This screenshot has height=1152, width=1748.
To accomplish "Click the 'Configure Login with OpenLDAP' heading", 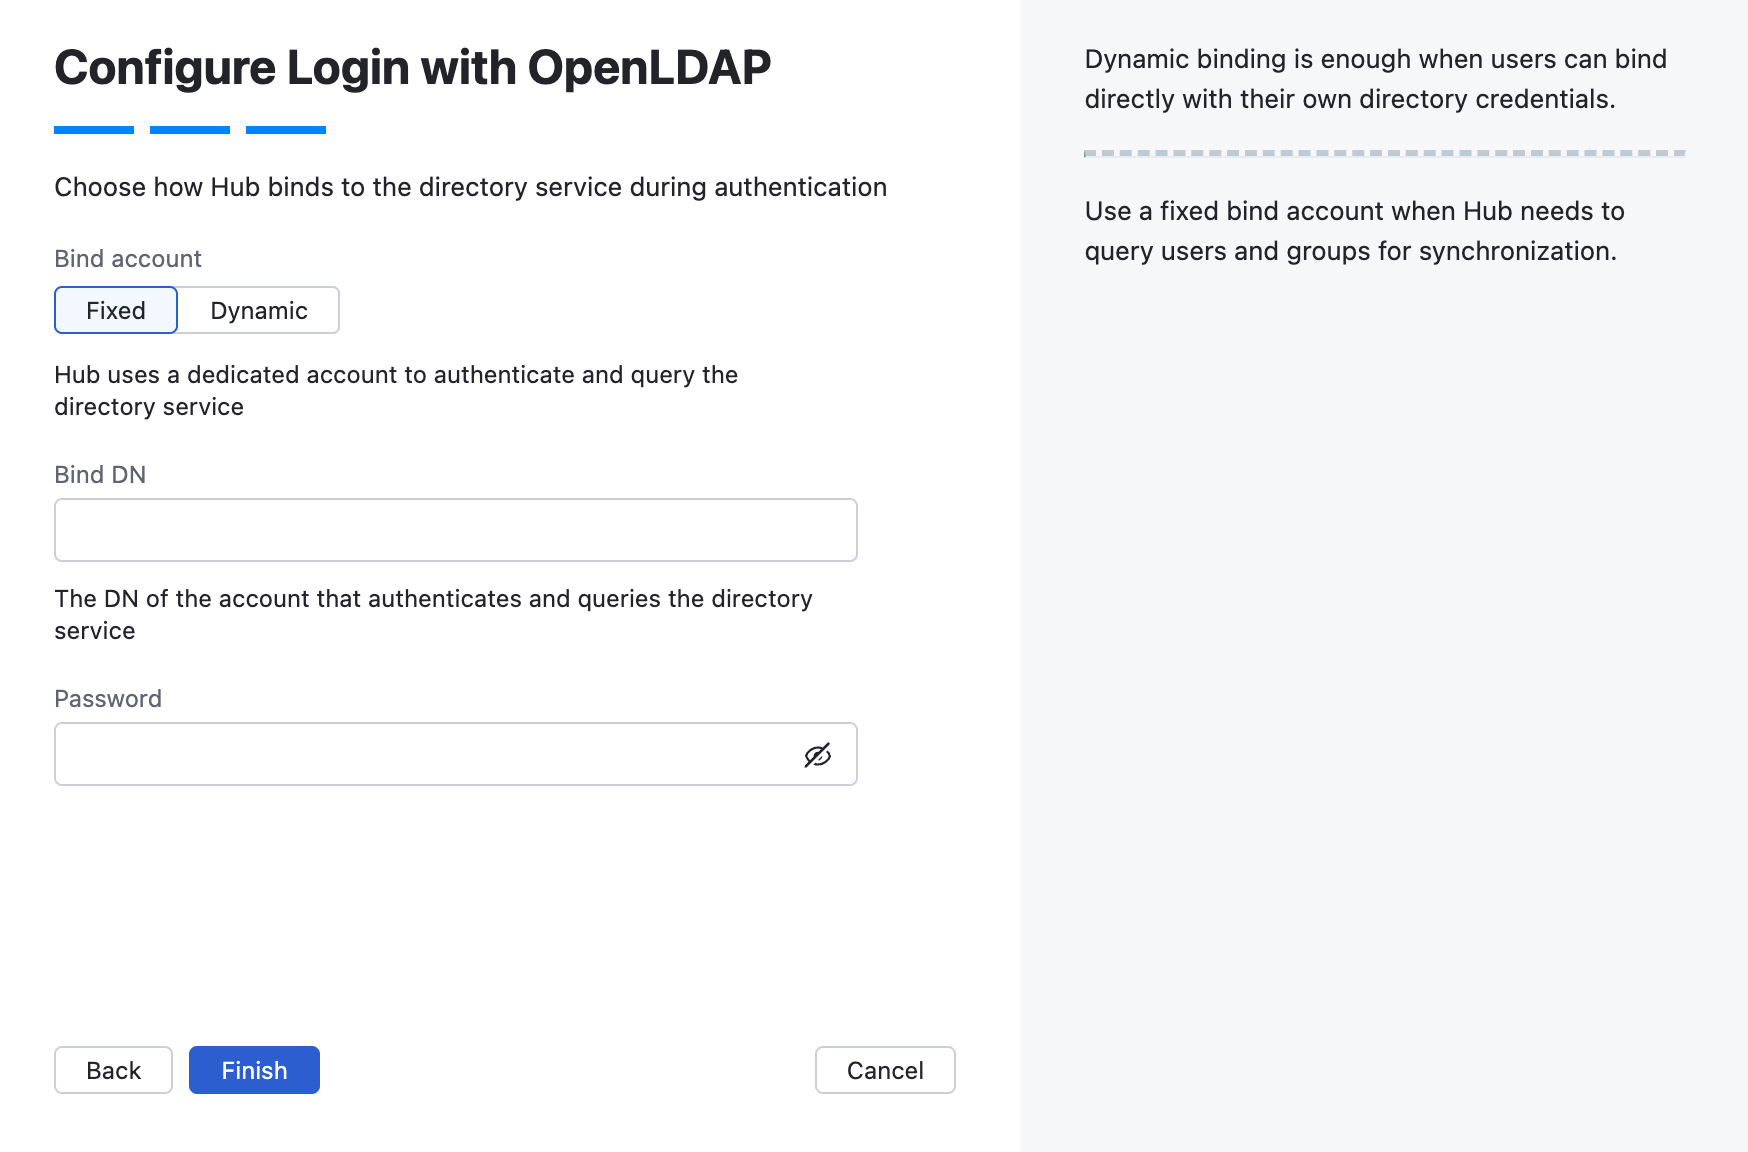I will tap(413, 68).
